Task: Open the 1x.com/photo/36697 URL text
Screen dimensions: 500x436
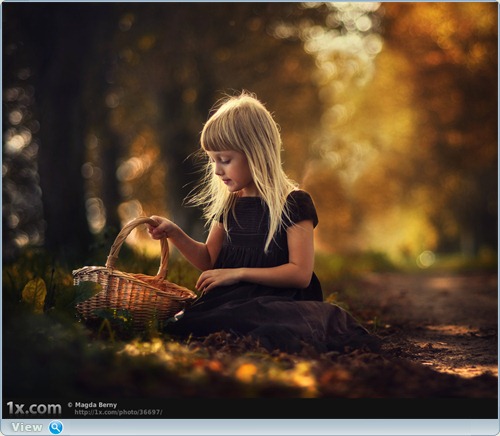Action: coord(118,412)
